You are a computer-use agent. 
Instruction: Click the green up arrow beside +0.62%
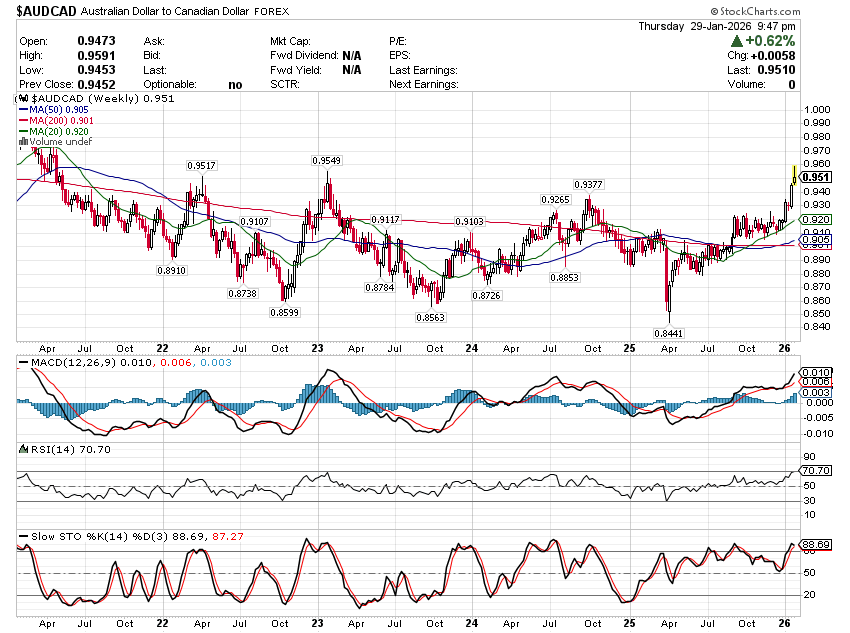(736, 41)
